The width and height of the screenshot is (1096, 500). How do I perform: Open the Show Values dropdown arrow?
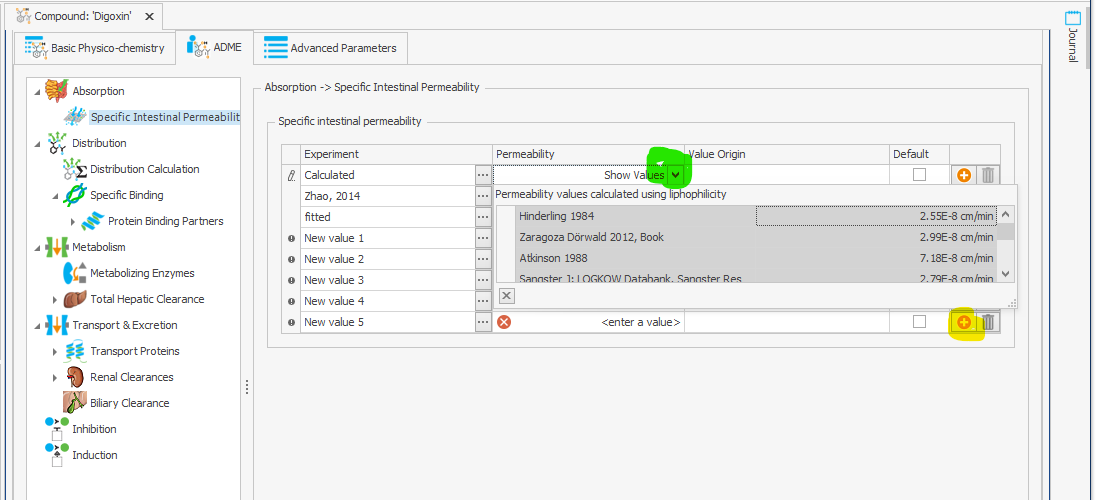[x=675, y=176]
